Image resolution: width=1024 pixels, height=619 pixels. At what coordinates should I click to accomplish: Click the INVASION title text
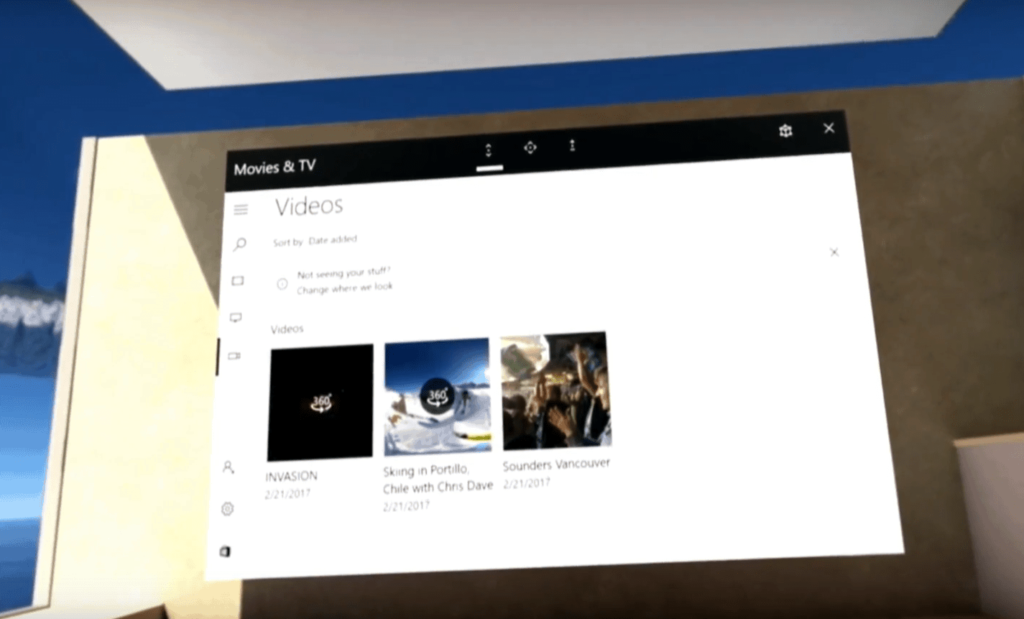[x=291, y=477]
